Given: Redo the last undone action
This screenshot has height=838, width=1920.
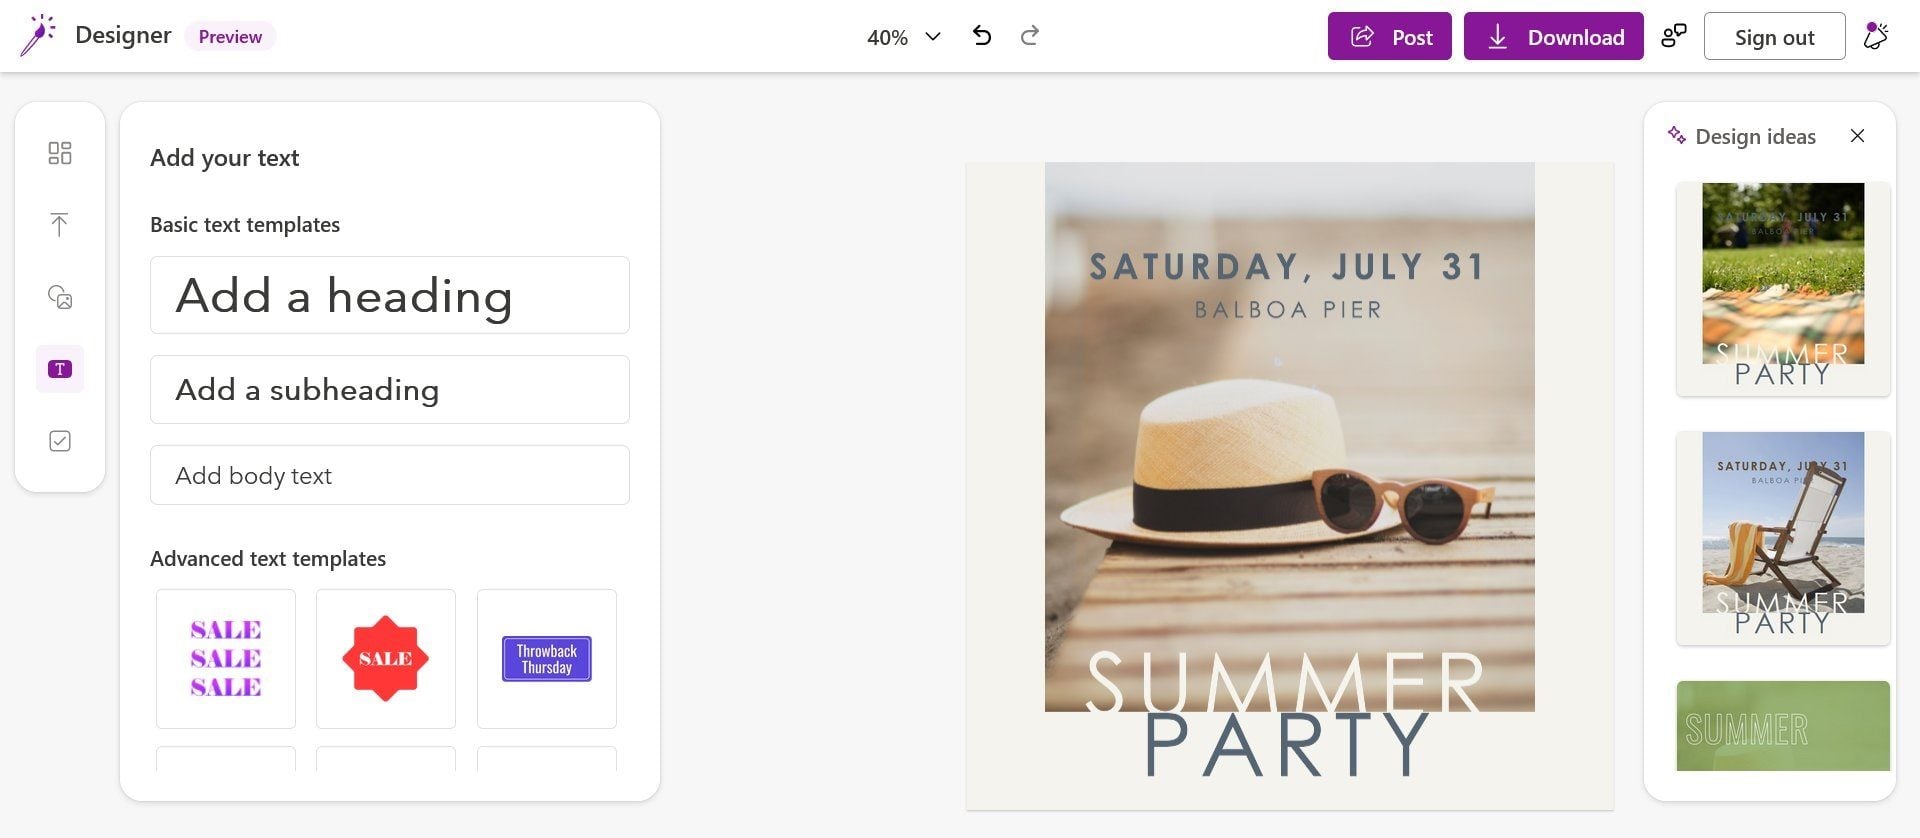Looking at the screenshot, I should pyautogui.click(x=1030, y=37).
